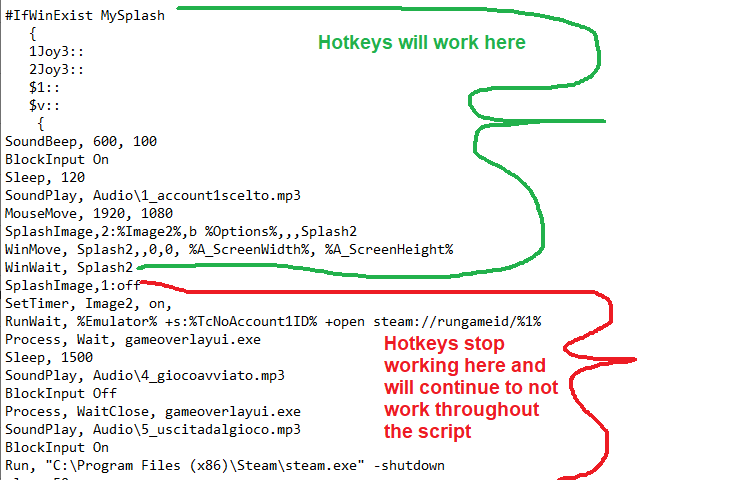This screenshot has width=735, height=480.
Task: Click the 'WinMove, Splash2' line
Action: tap(229, 249)
